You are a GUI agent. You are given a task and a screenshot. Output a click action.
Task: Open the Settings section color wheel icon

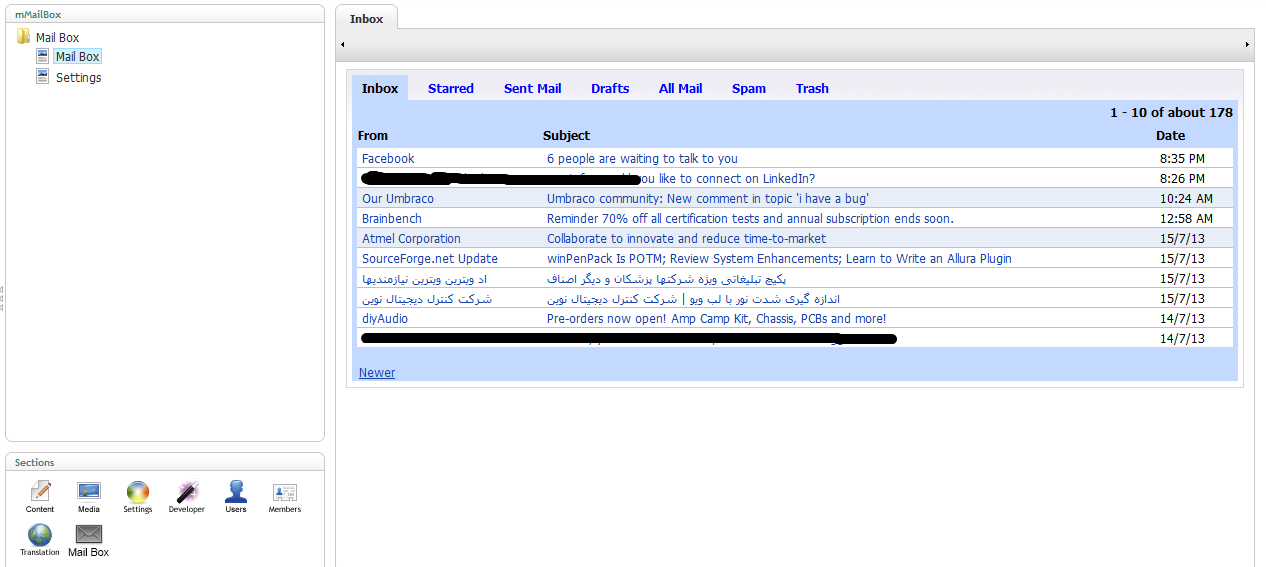138,491
